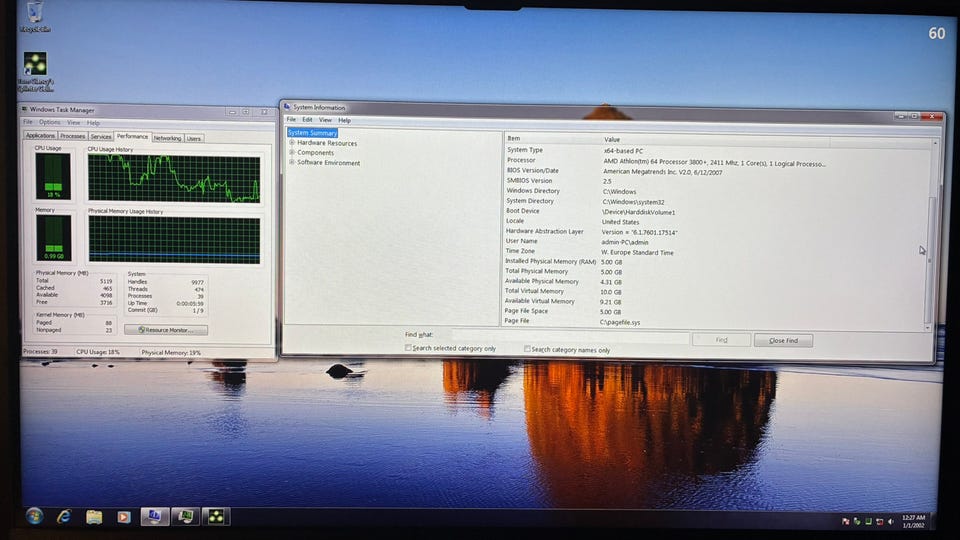
Task: Open the Windows Start menu orb
Action: [x=34, y=516]
